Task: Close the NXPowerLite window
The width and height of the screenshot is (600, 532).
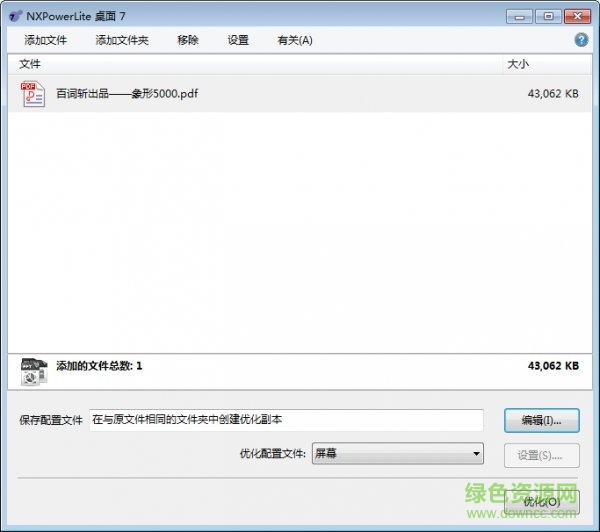Action: click(x=578, y=16)
